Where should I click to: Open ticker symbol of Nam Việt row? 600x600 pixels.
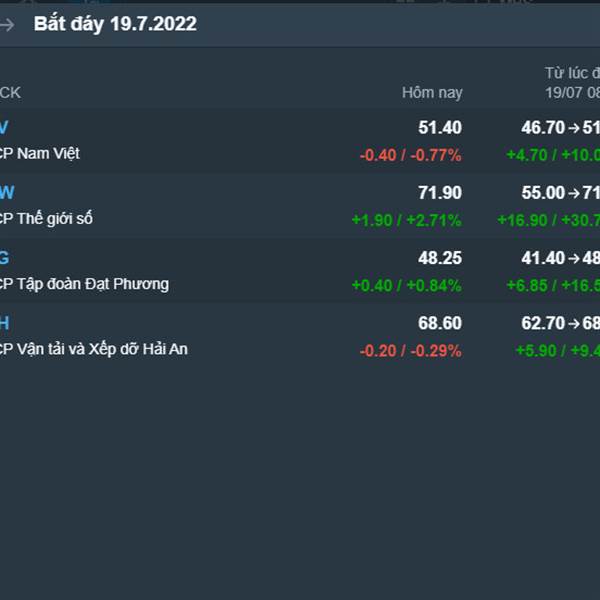4,127
